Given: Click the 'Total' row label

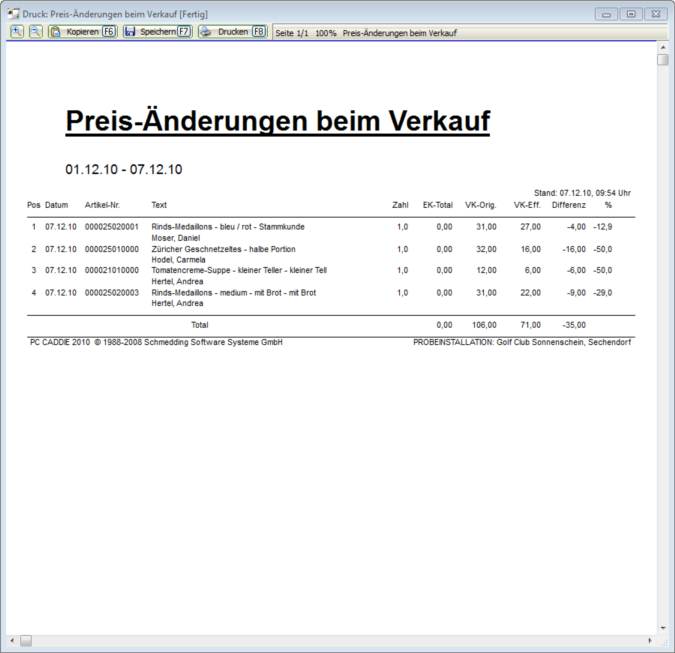Looking at the screenshot, I should tap(200, 325).
